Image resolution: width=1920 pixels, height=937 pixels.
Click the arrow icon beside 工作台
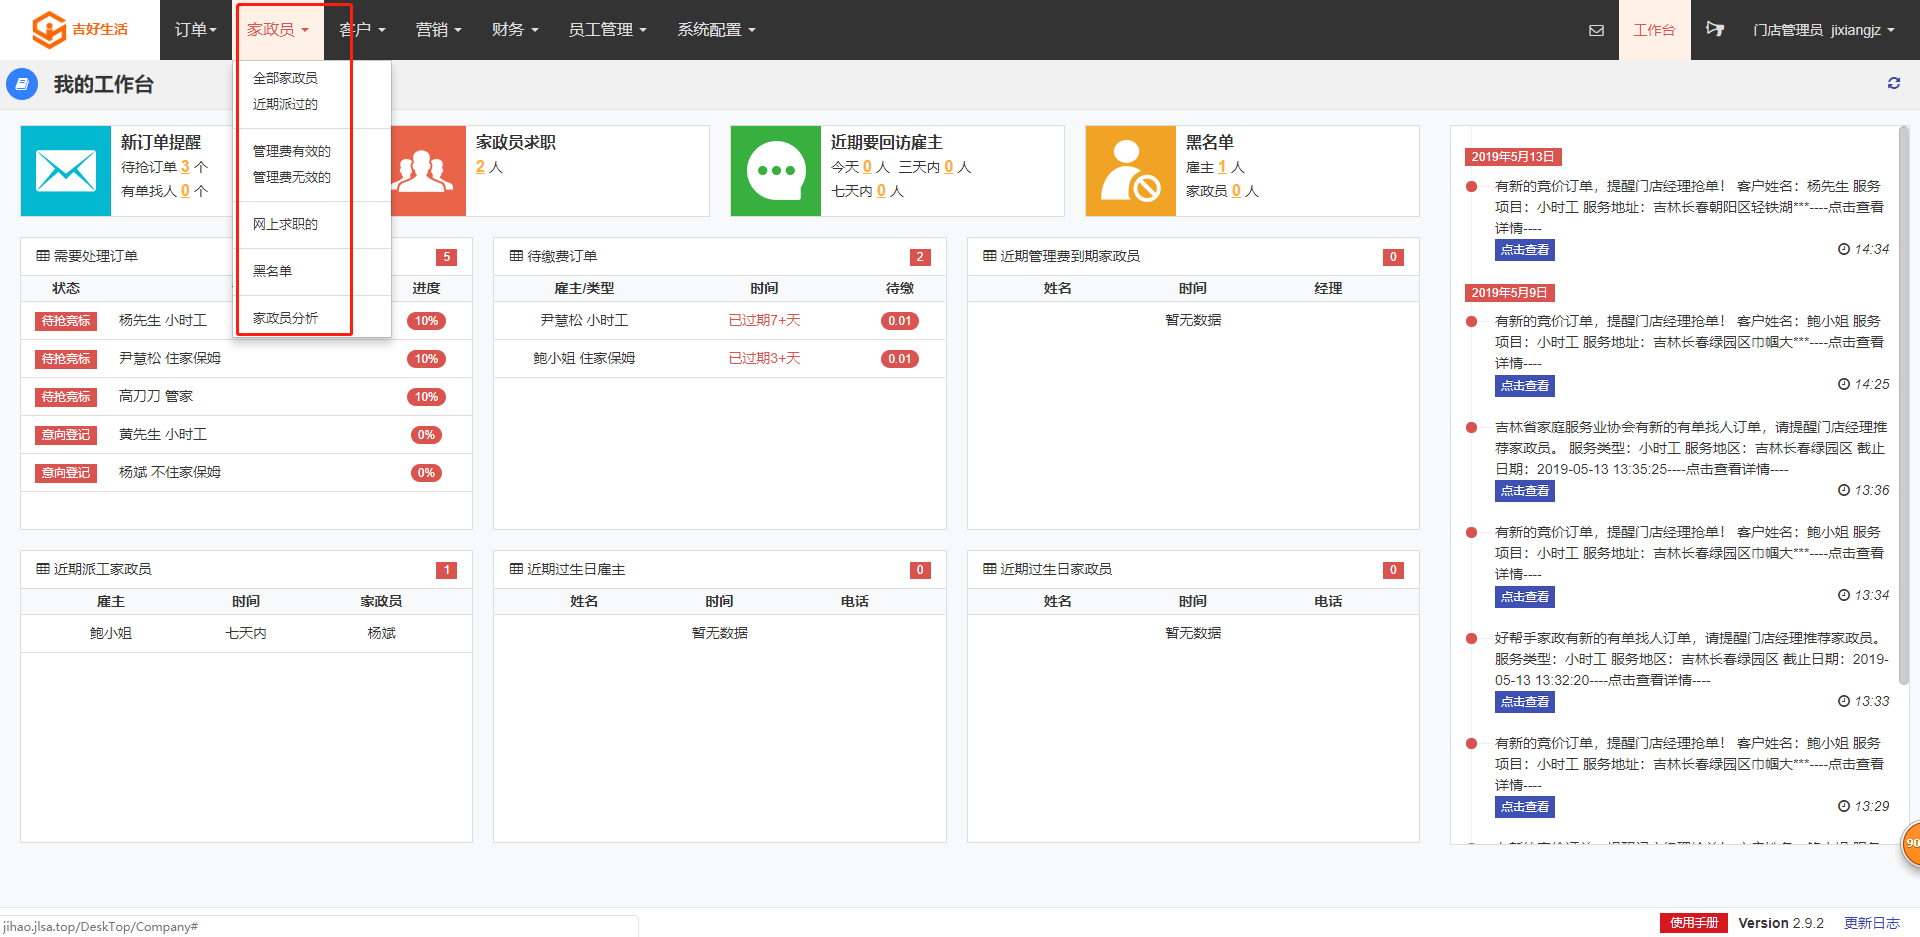1715,29
